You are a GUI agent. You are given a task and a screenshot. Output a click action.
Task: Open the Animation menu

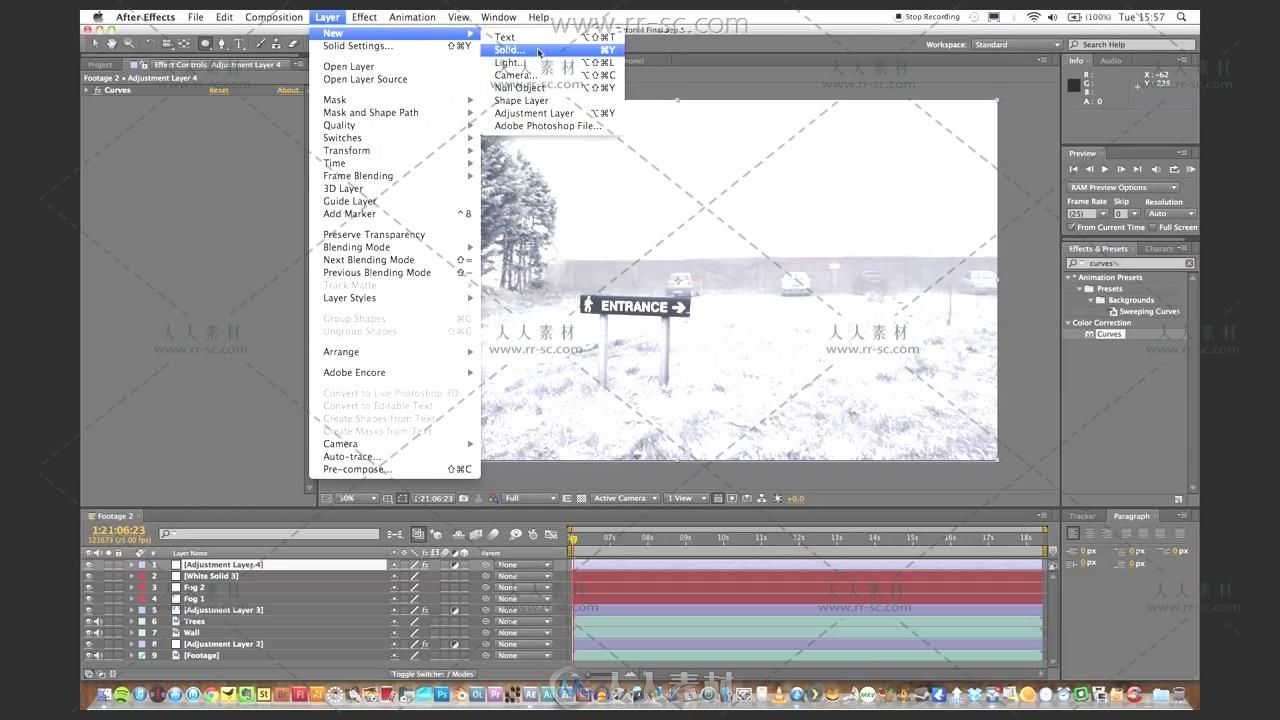[x=412, y=17]
